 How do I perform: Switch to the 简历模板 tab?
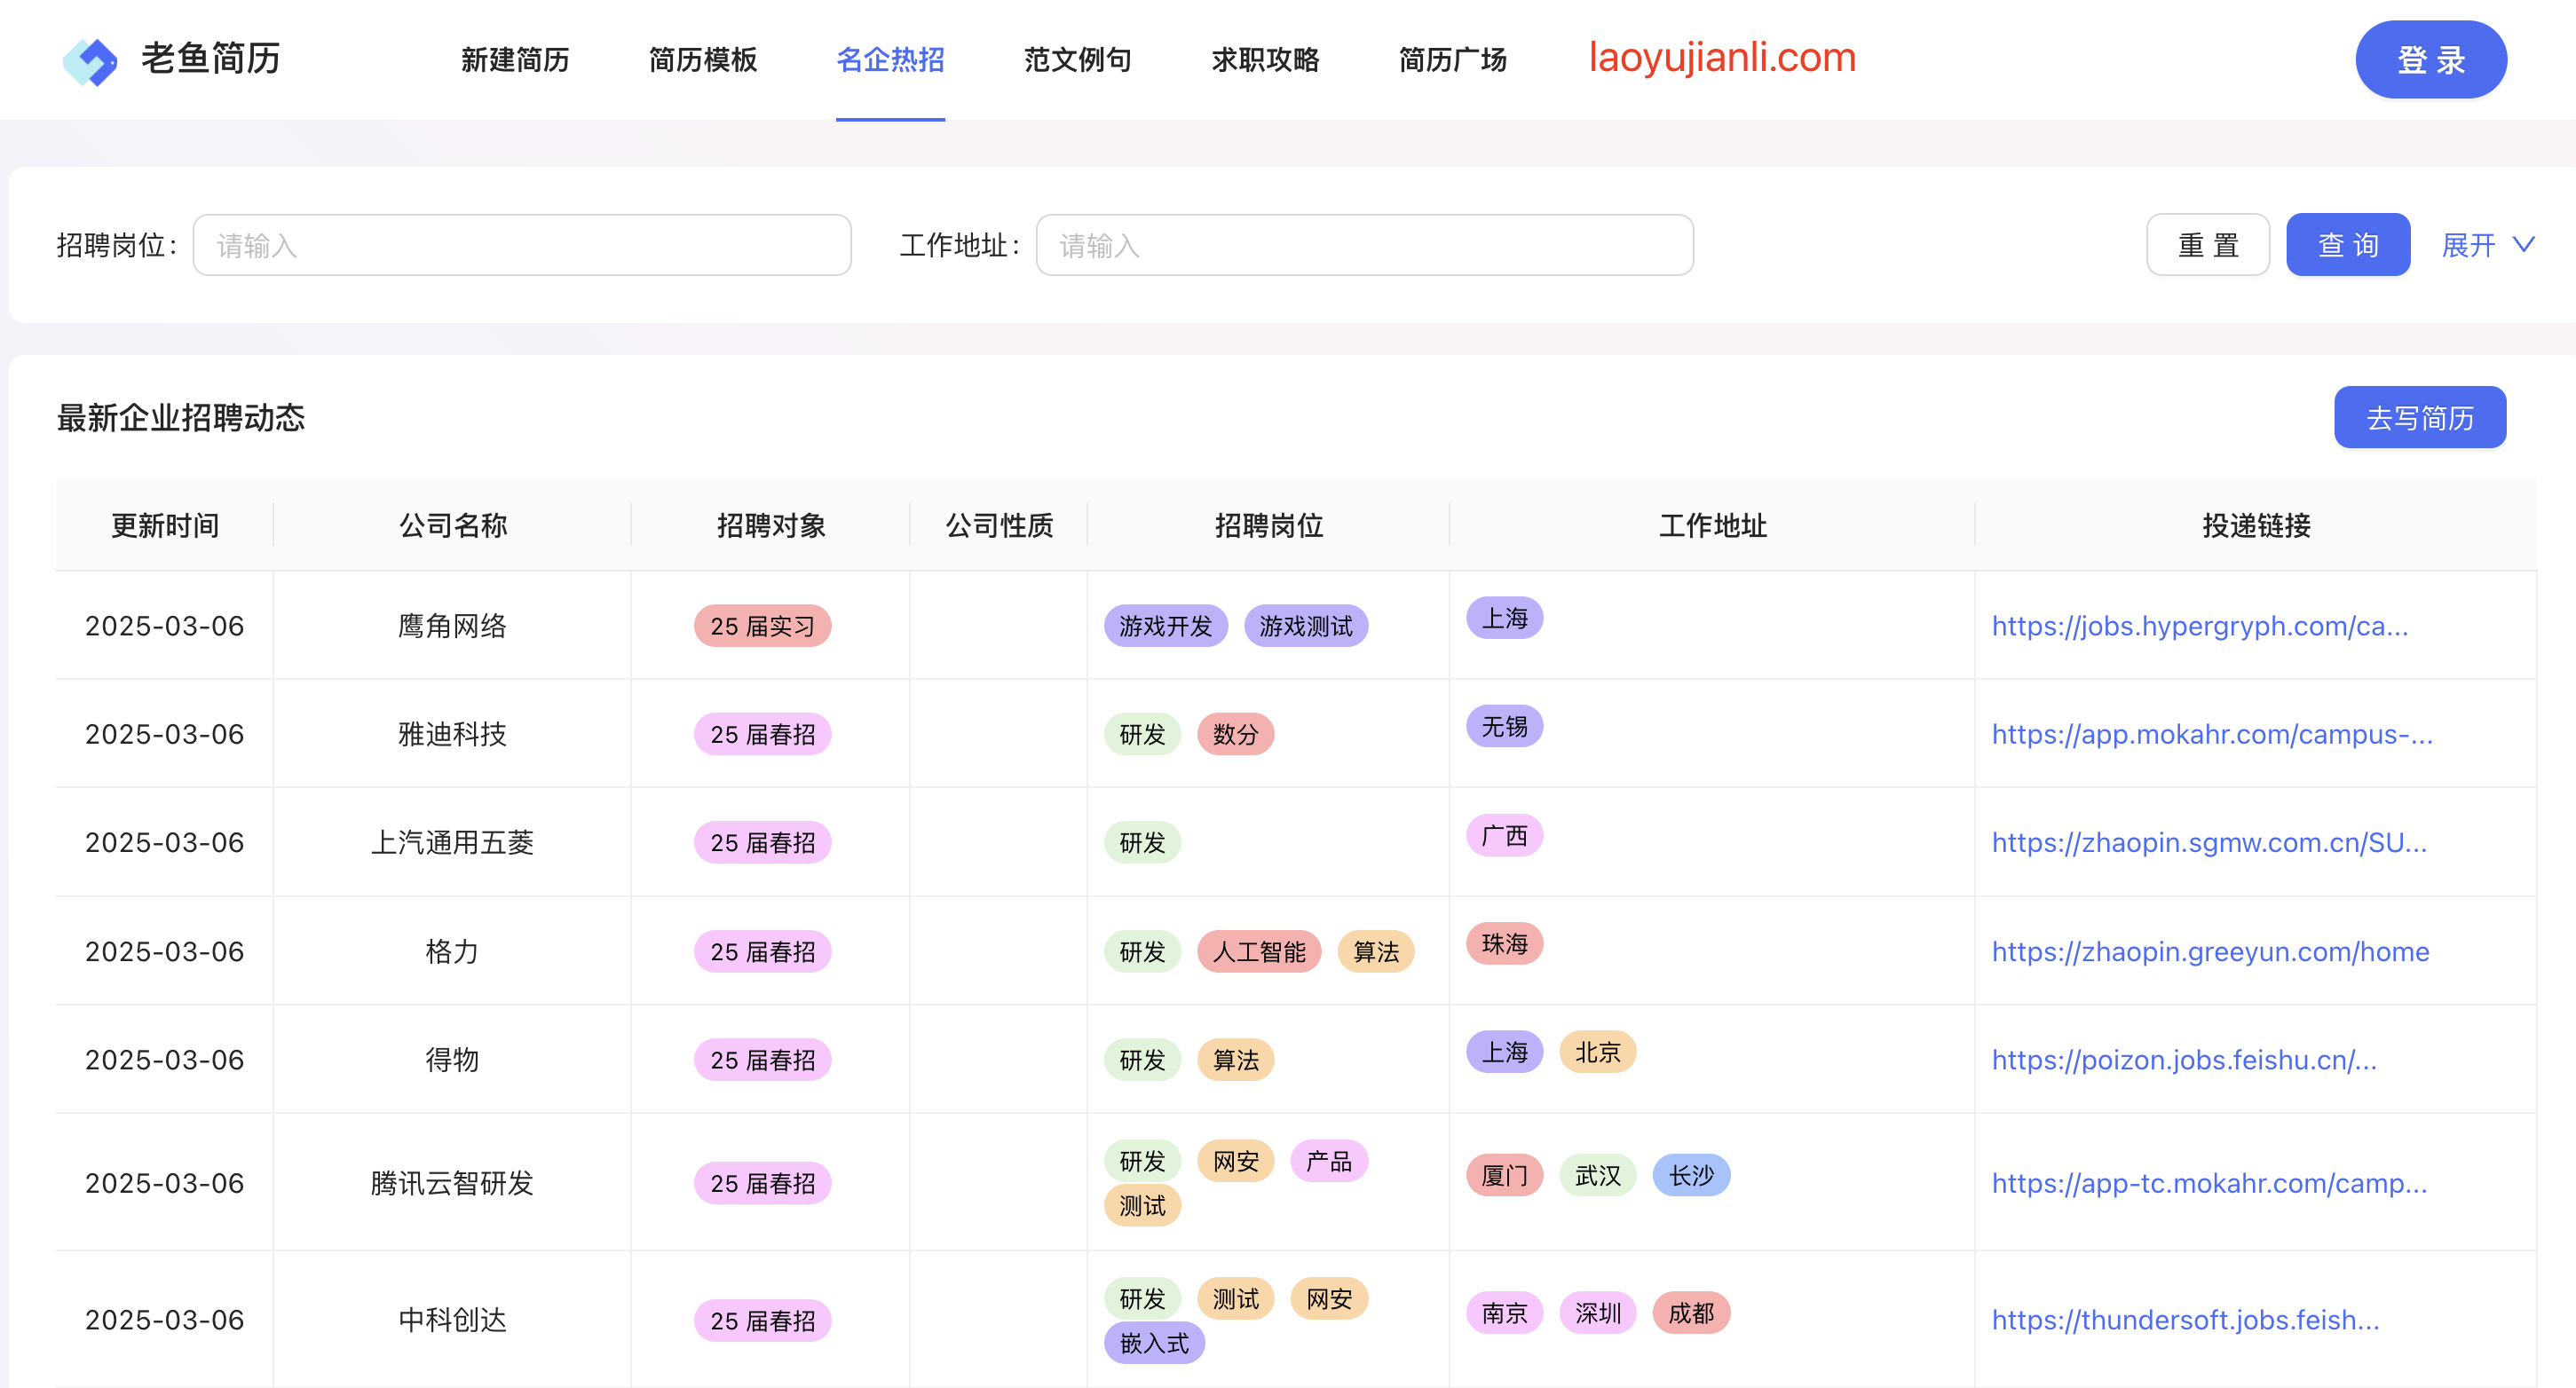tap(702, 60)
